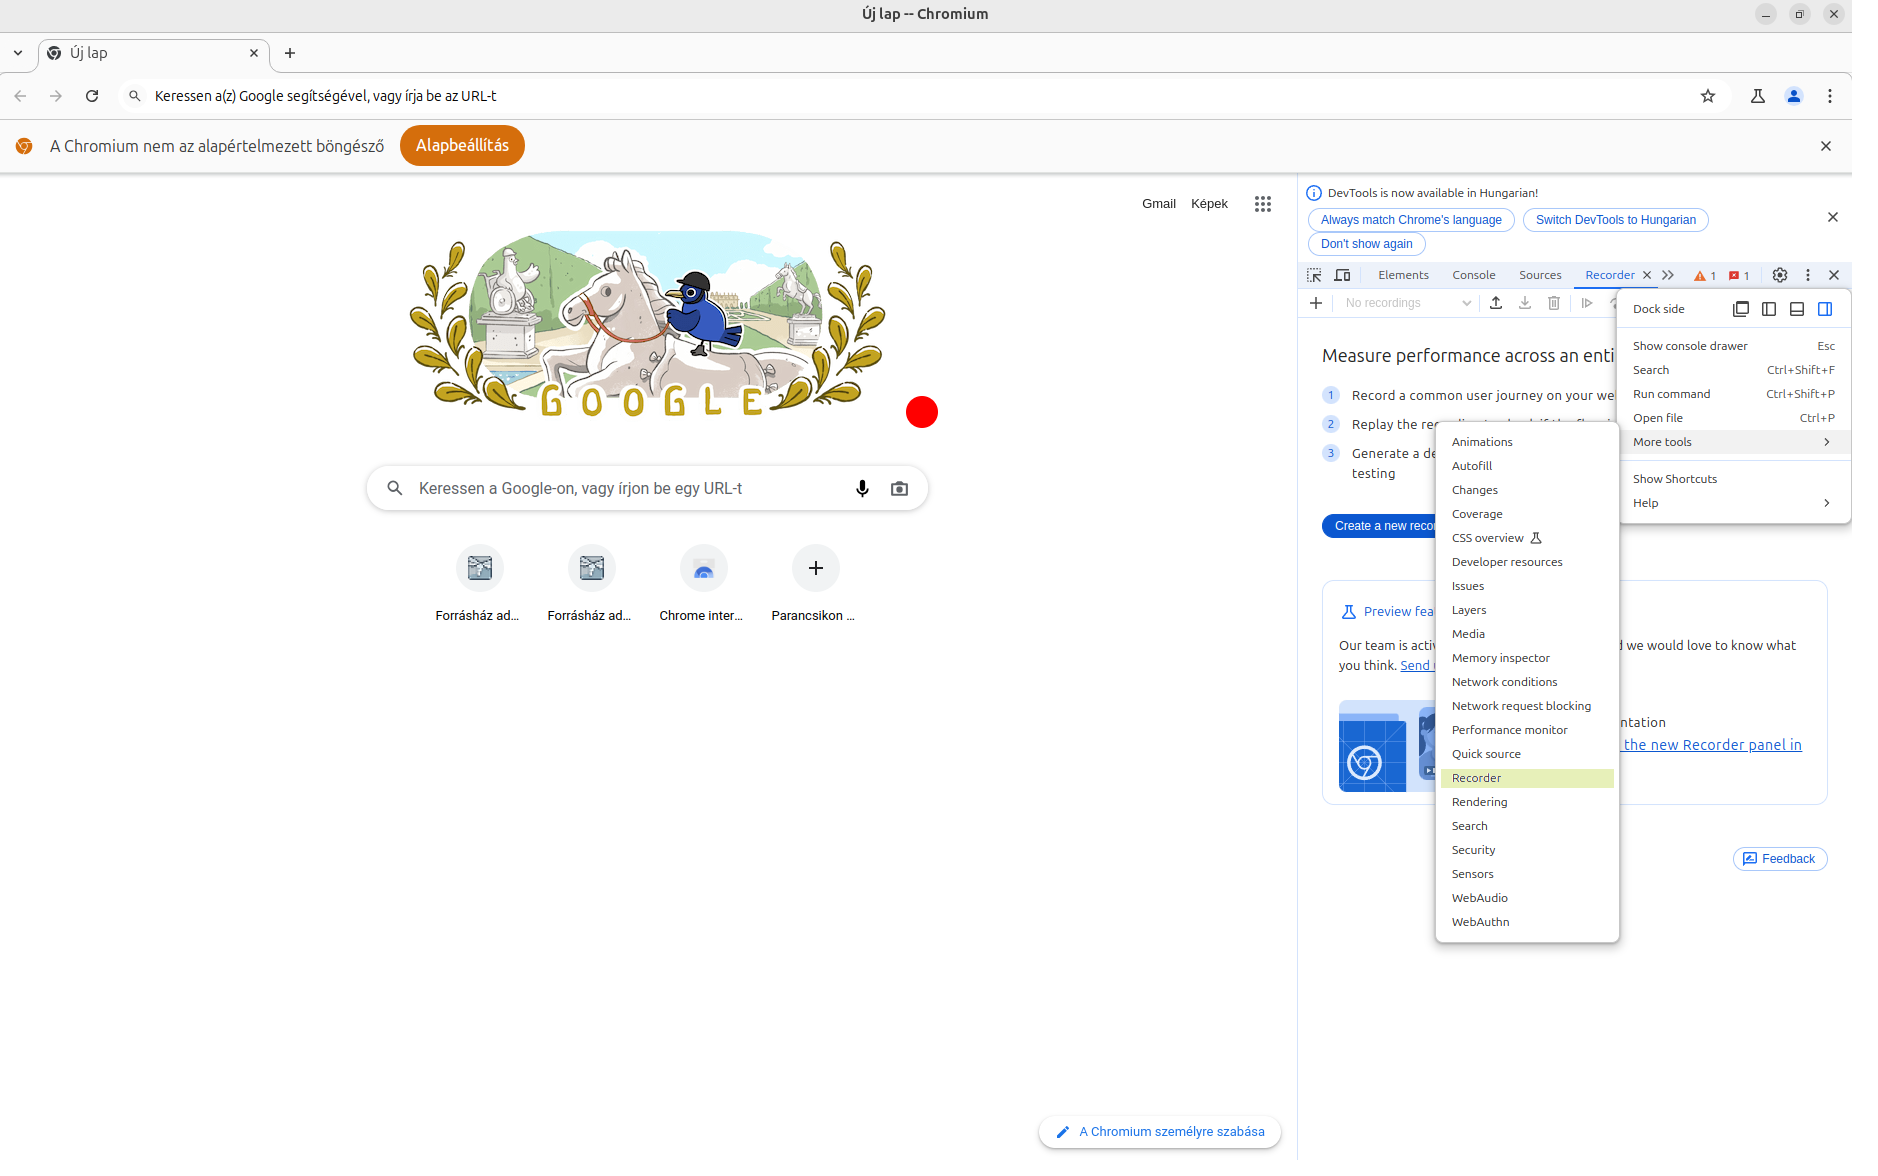Click the Alapbeállítás button
Image resolution: width=1878 pixels, height=1176 pixels.
(x=462, y=146)
